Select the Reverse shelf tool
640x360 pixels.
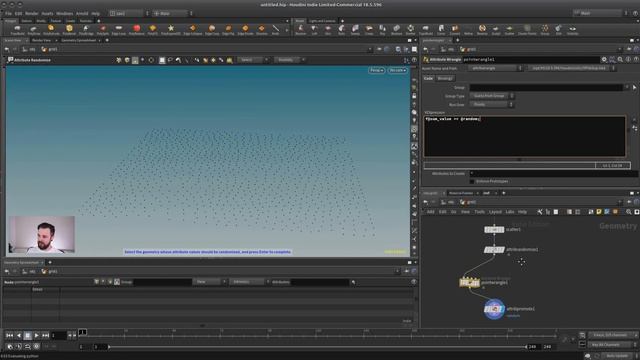point(482,29)
